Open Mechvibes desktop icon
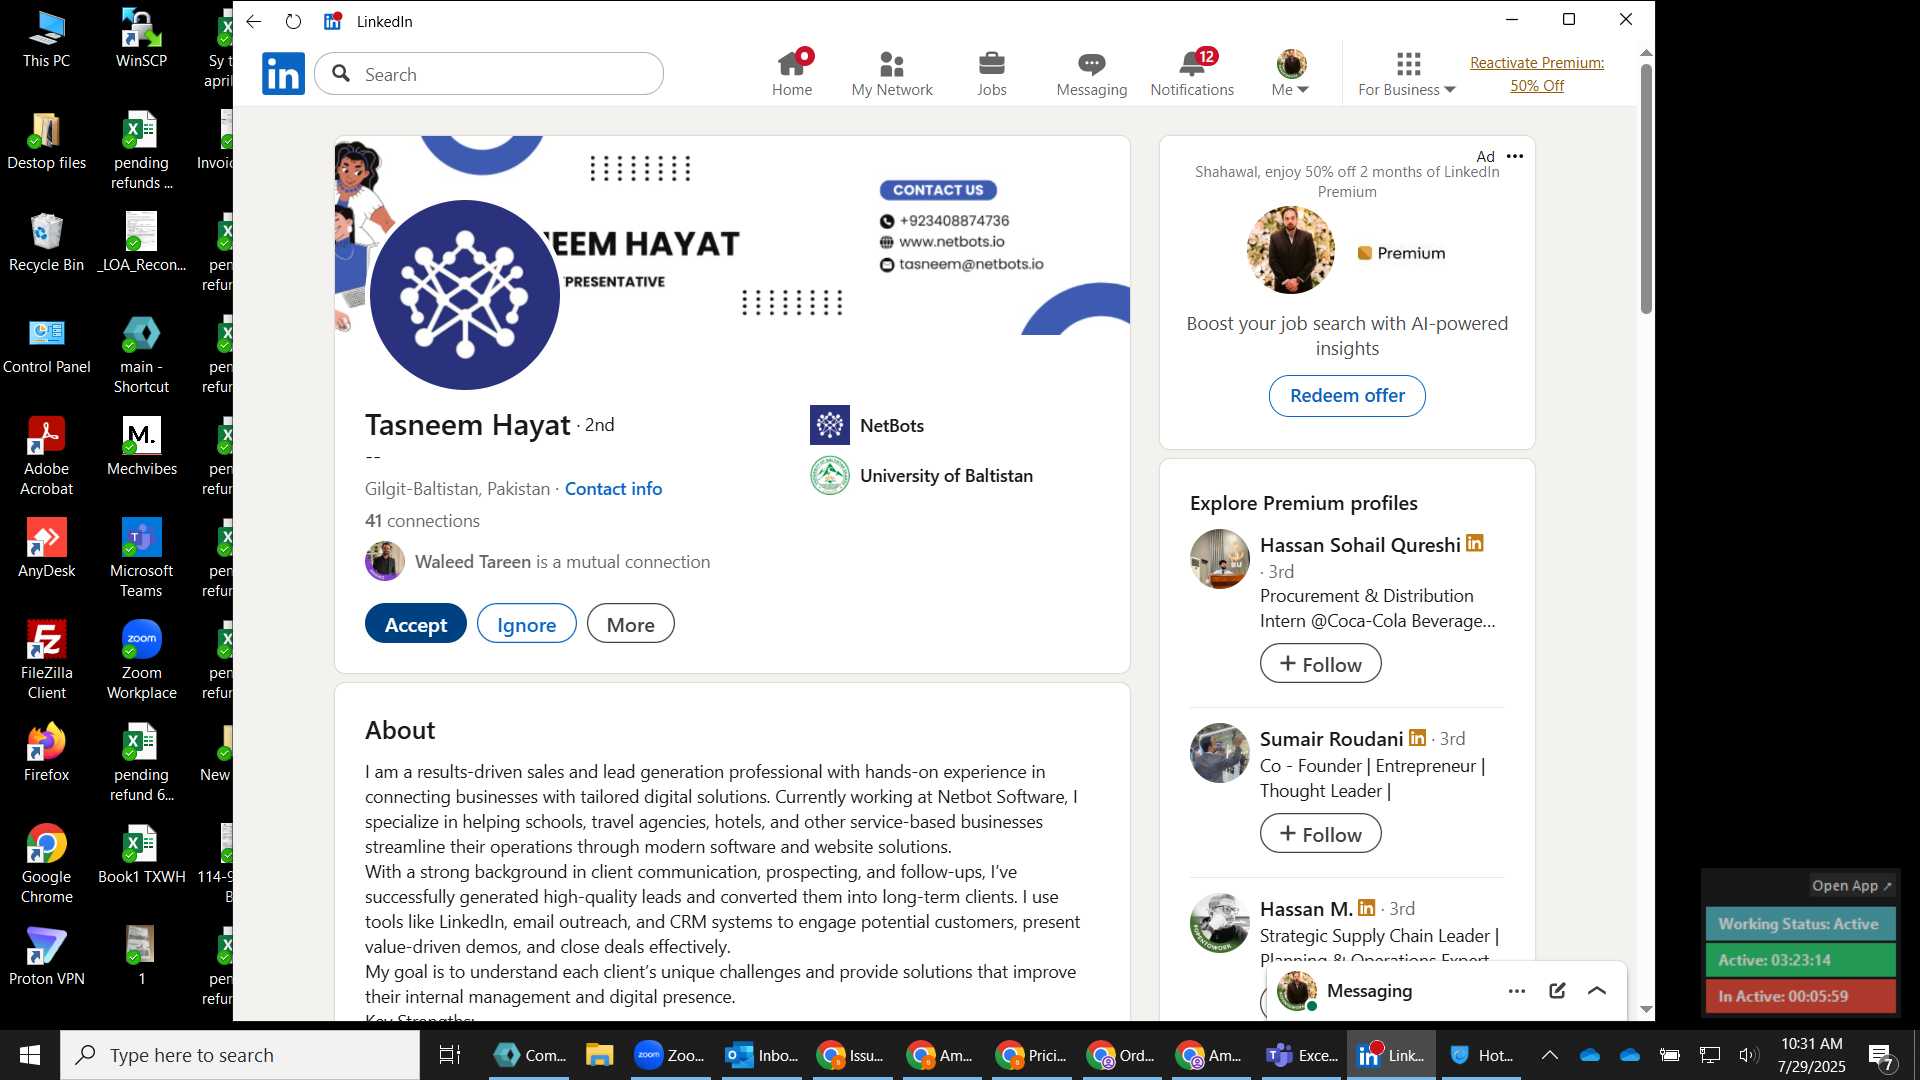The height and width of the screenshot is (1080, 1920). (141, 446)
